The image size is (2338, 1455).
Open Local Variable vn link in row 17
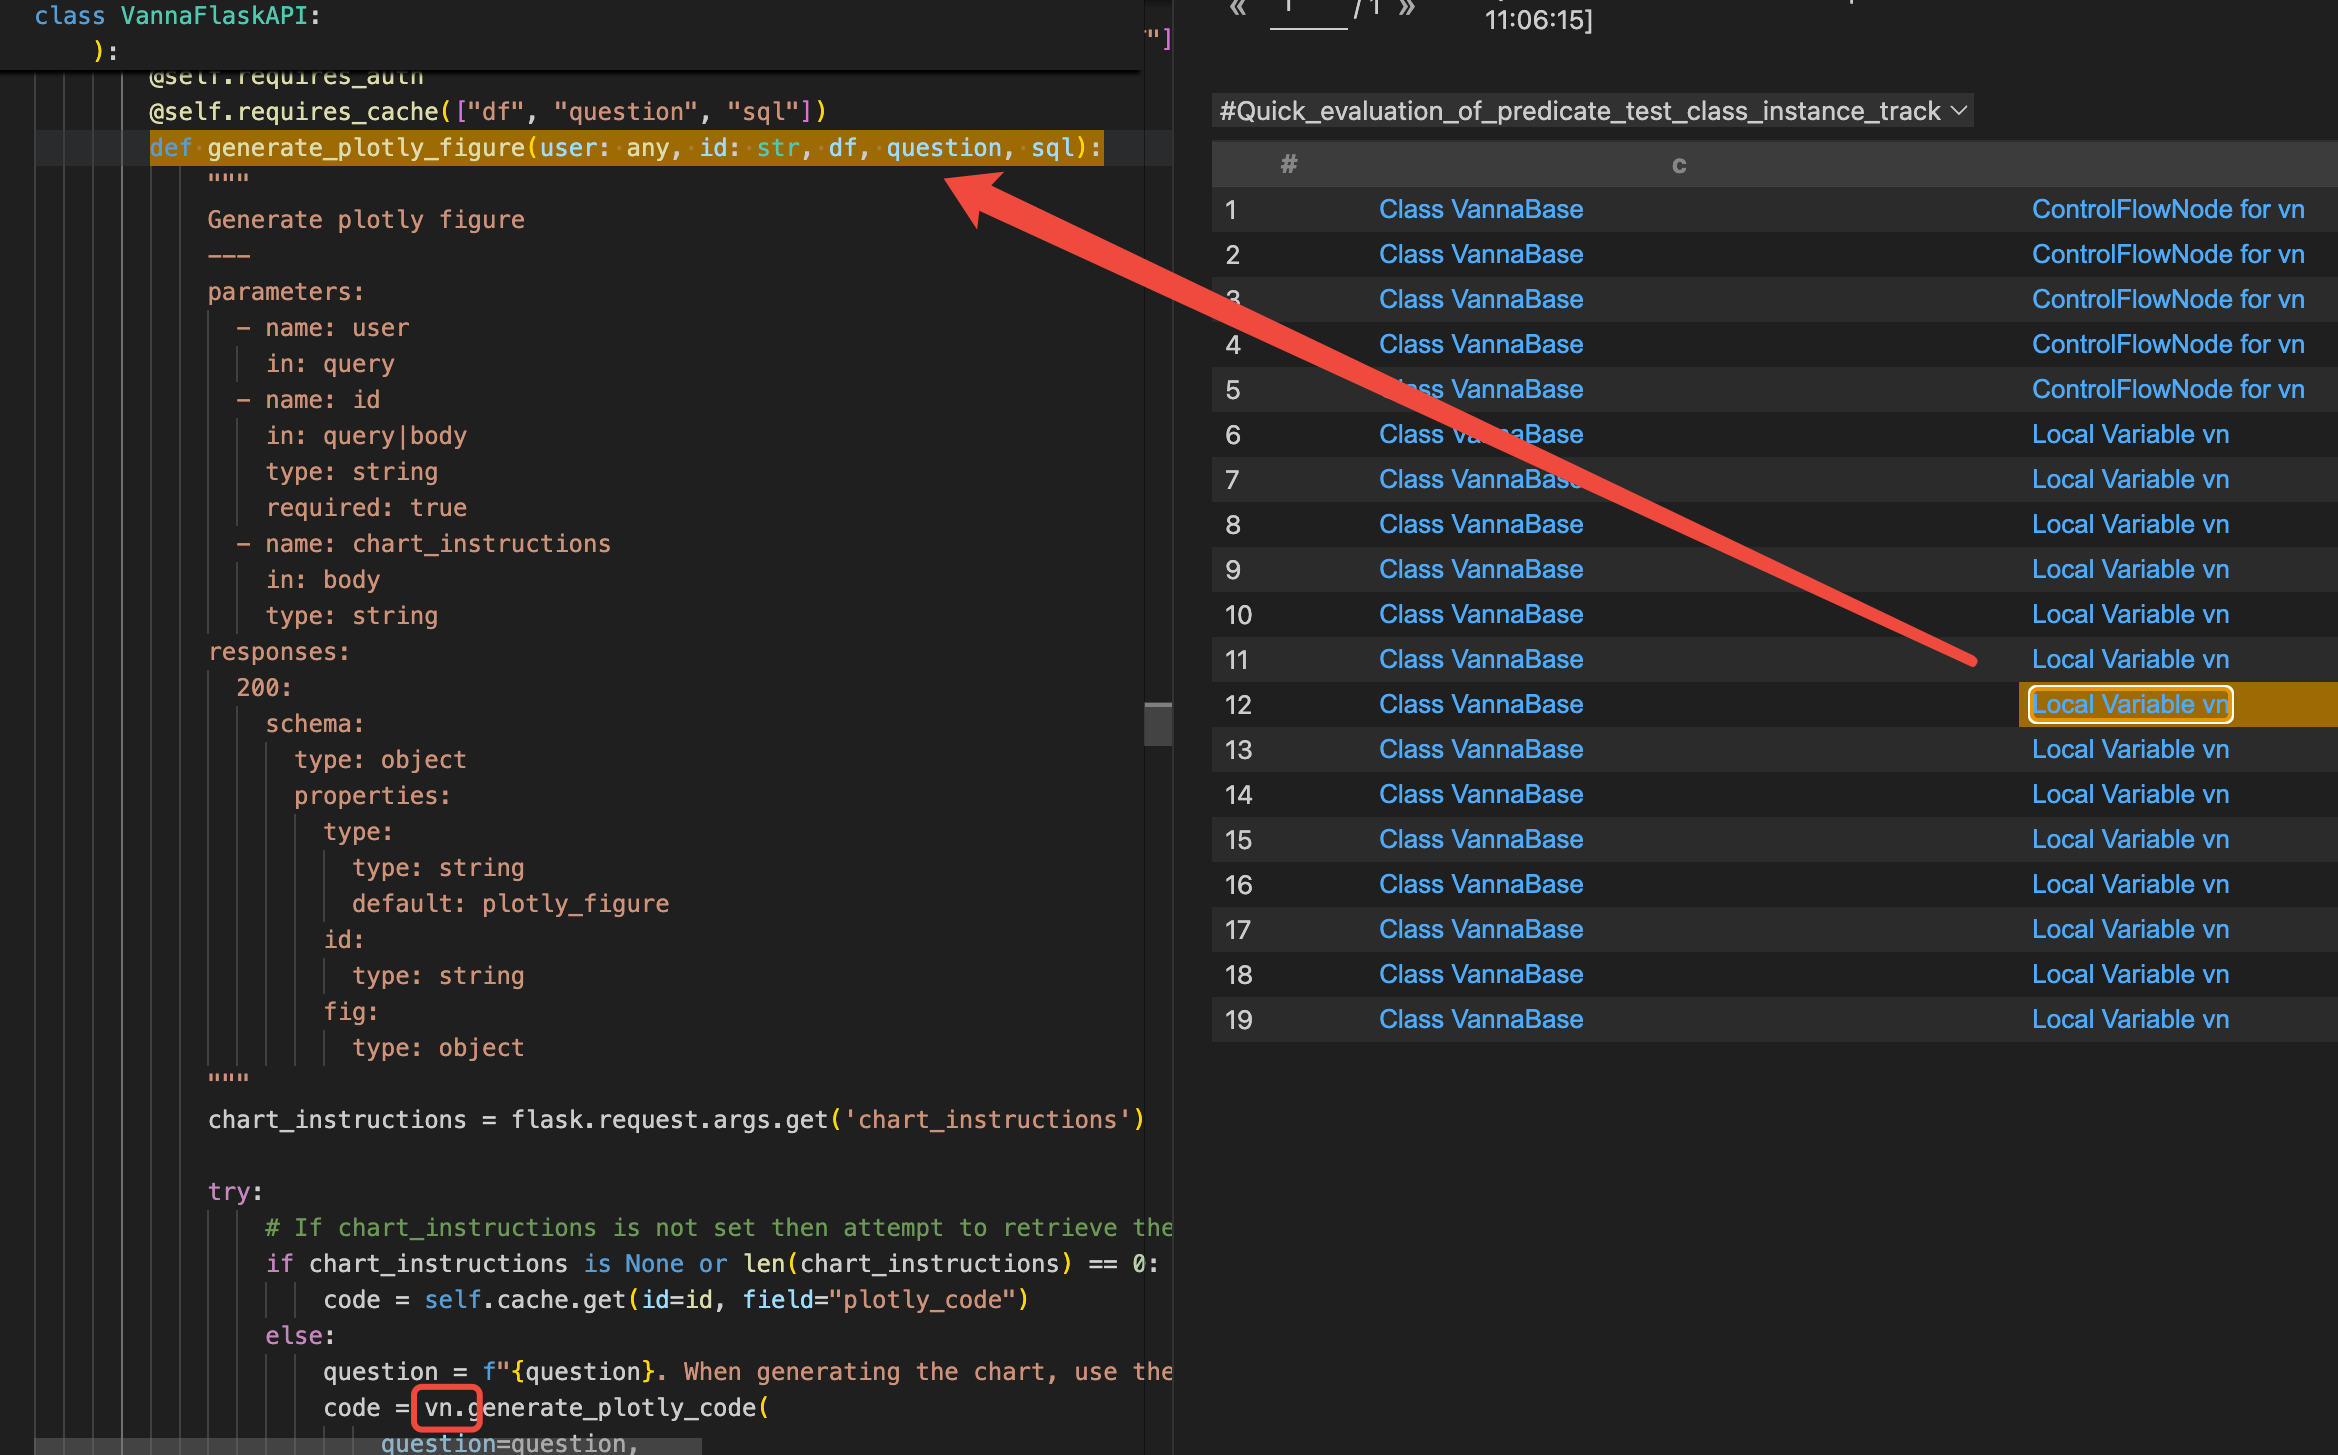point(2130,929)
